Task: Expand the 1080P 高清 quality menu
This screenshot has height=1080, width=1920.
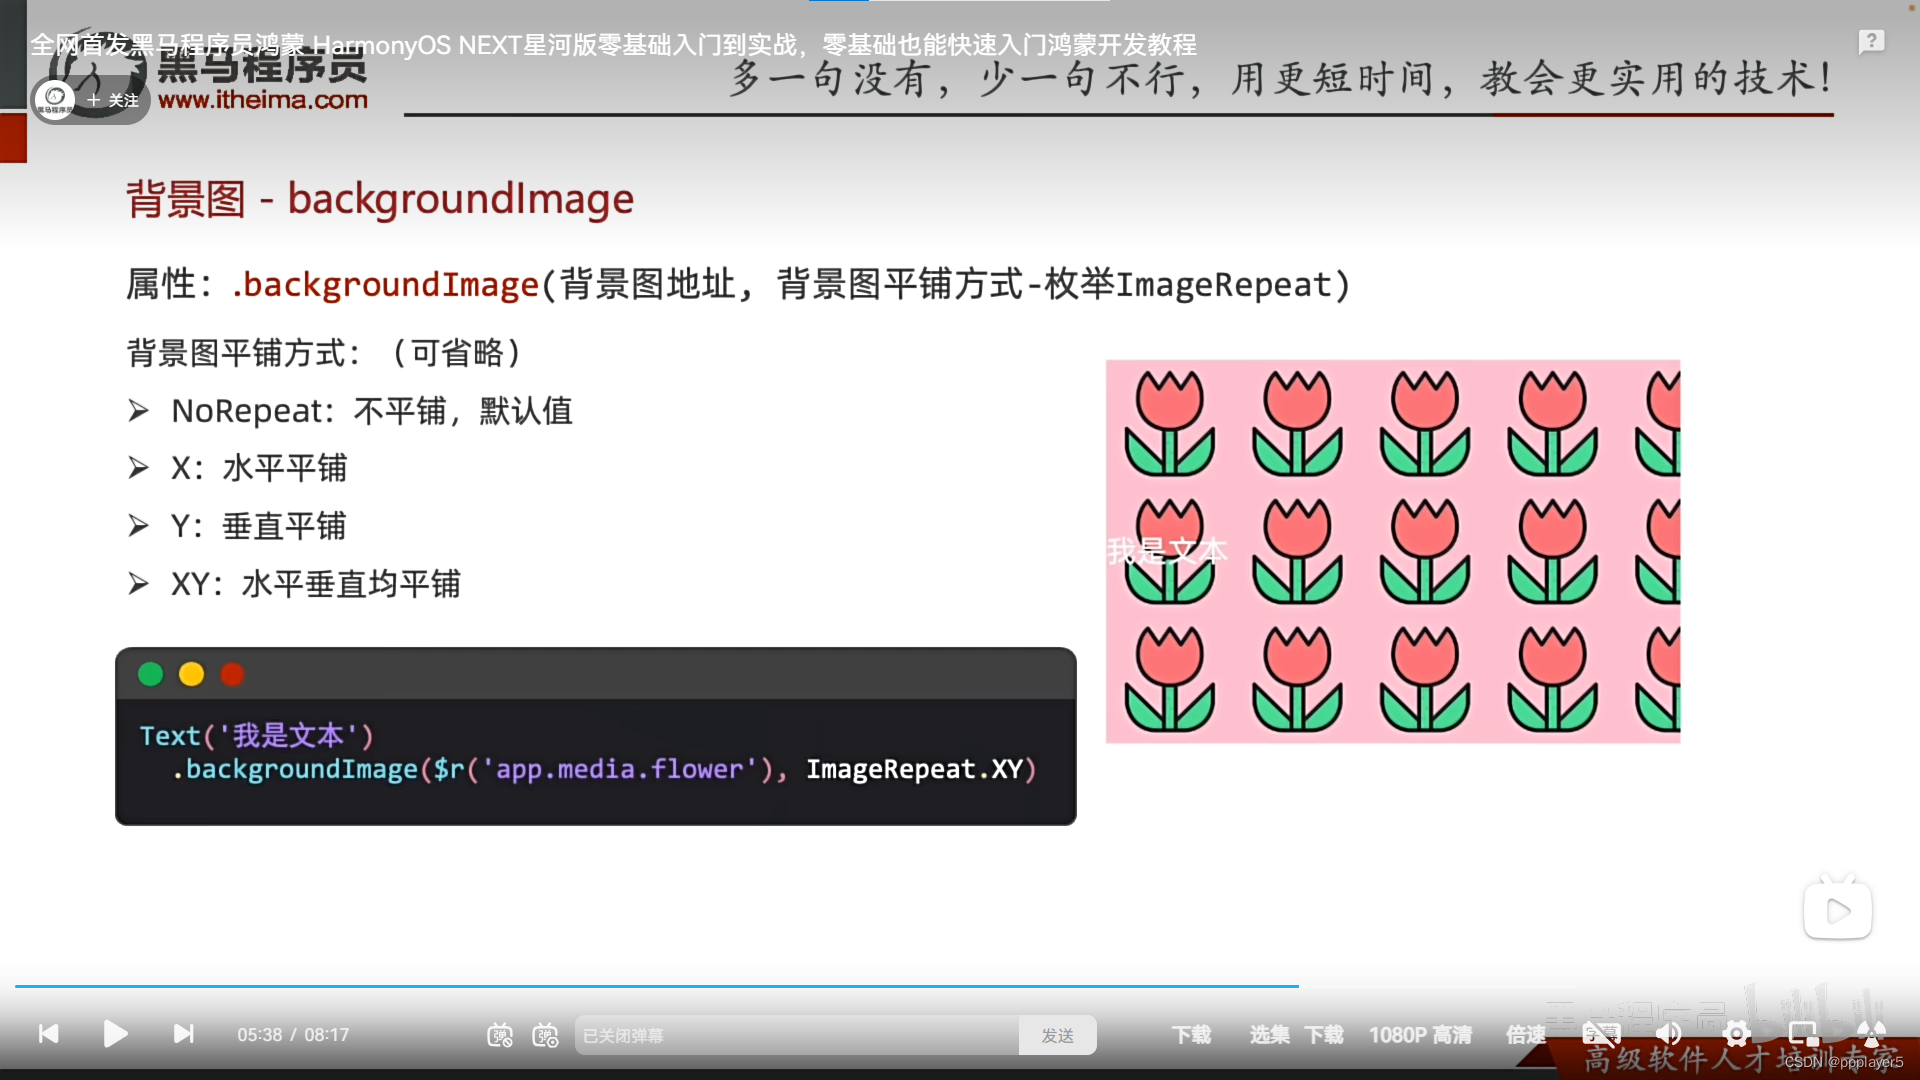Action: pos(1420,1035)
